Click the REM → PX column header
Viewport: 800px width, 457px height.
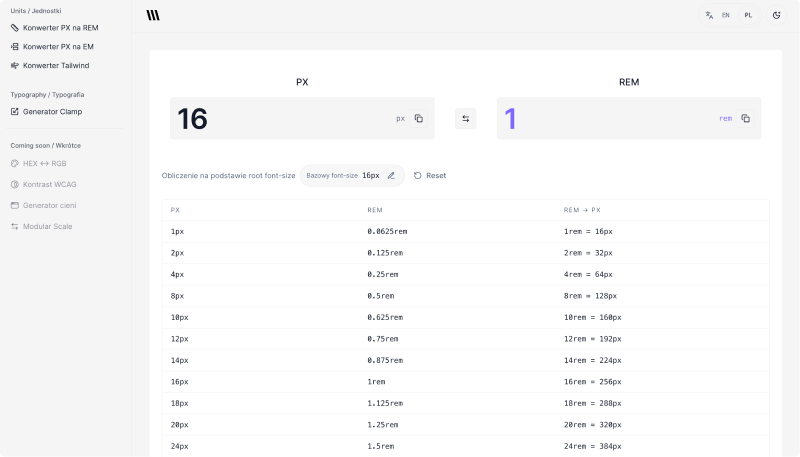[582, 210]
